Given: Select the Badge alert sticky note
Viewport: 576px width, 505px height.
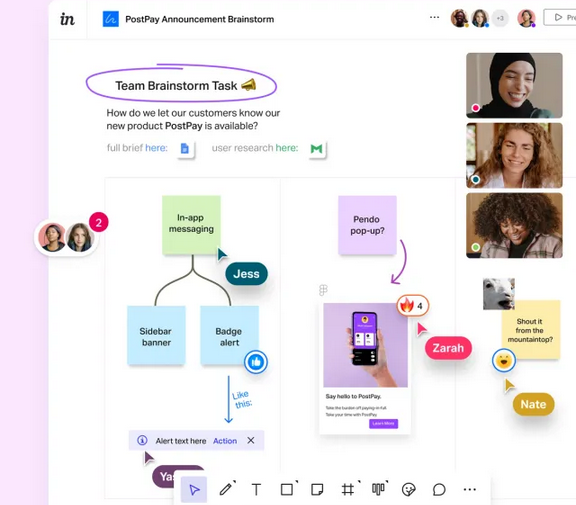Looking at the screenshot, I should (x=229, y=335).
